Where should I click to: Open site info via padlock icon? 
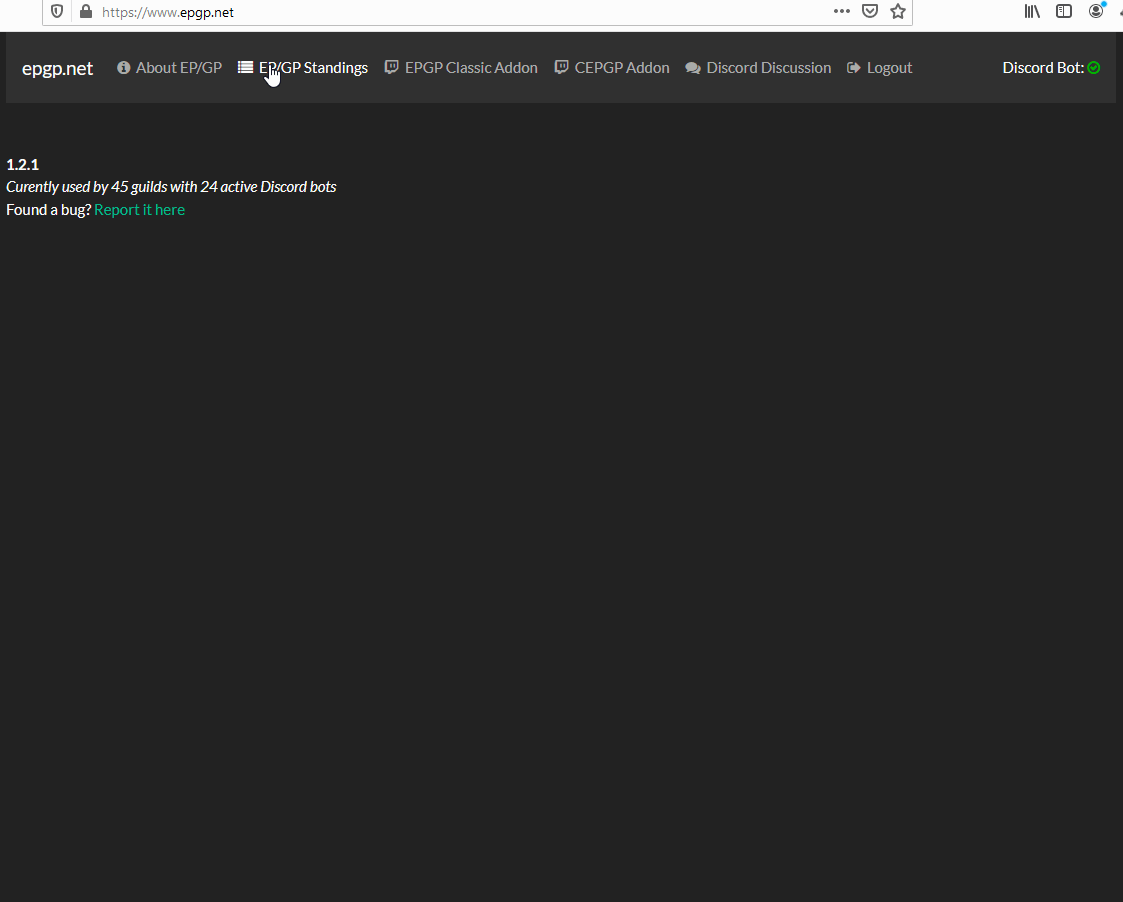point(85,12)
